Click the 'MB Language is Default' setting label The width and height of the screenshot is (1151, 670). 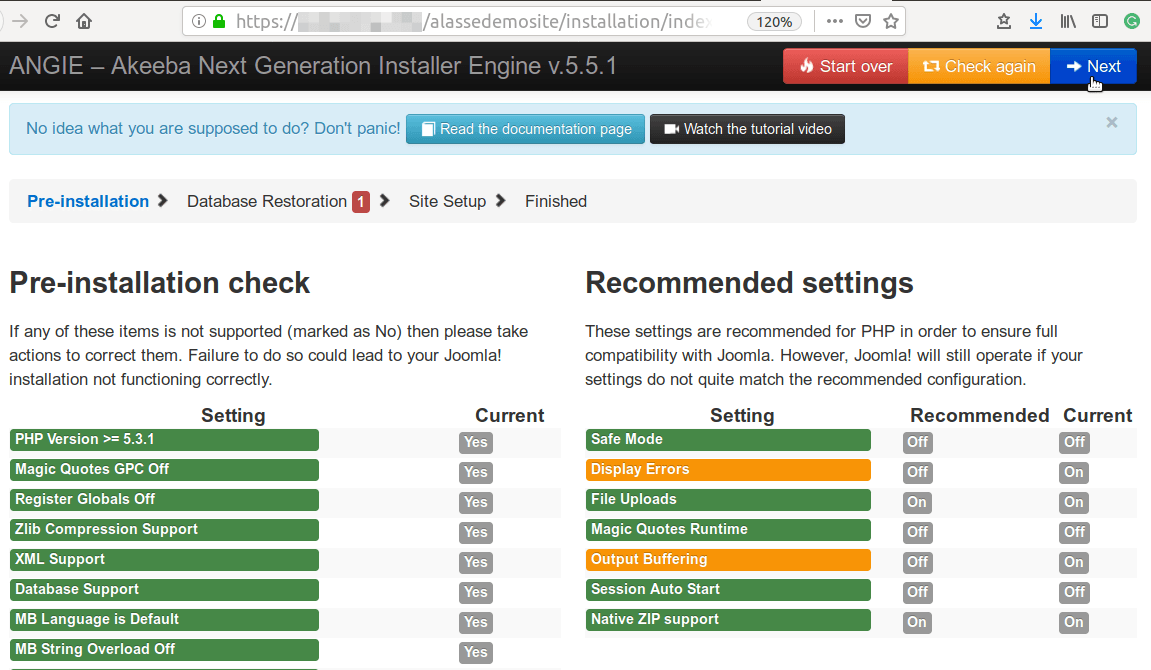coord(164,620)
